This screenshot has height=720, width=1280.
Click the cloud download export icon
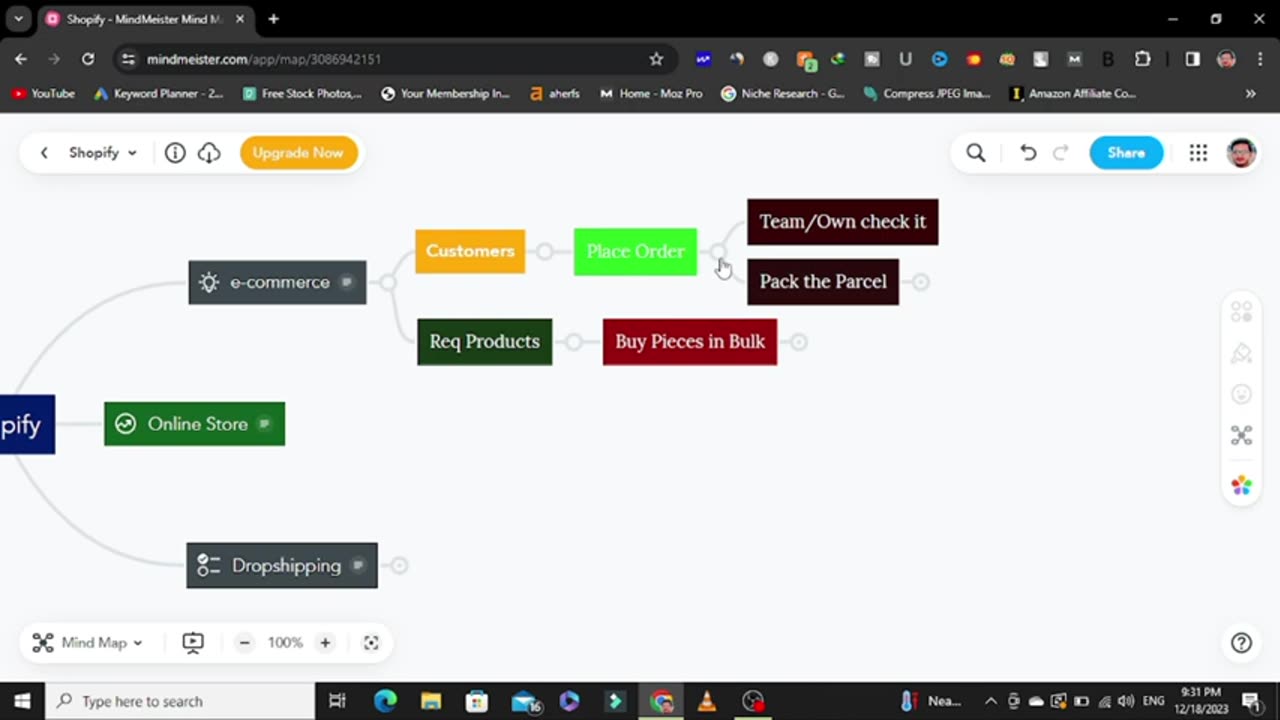(209, 153)
